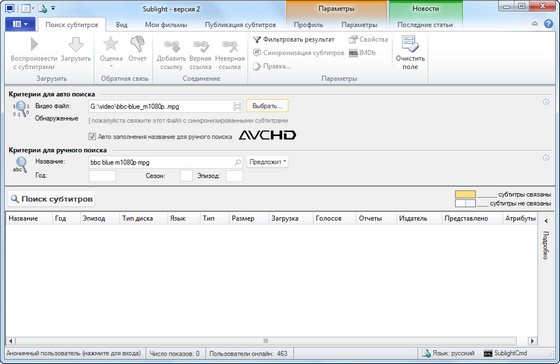560x364 pixels.
Task: Click the Загрузить download arrow icon
Action: point(76,45)
